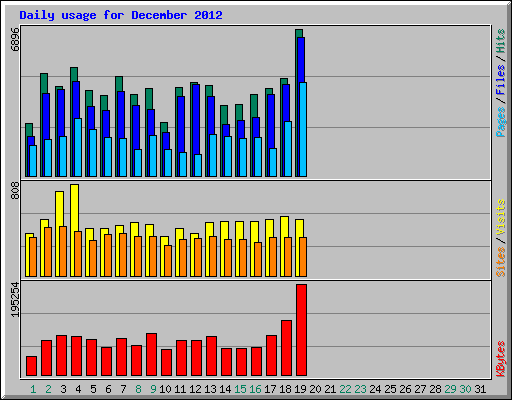Click day 21 on the date axis
Viewport: 512px width, 400px height.
point(330,389)
